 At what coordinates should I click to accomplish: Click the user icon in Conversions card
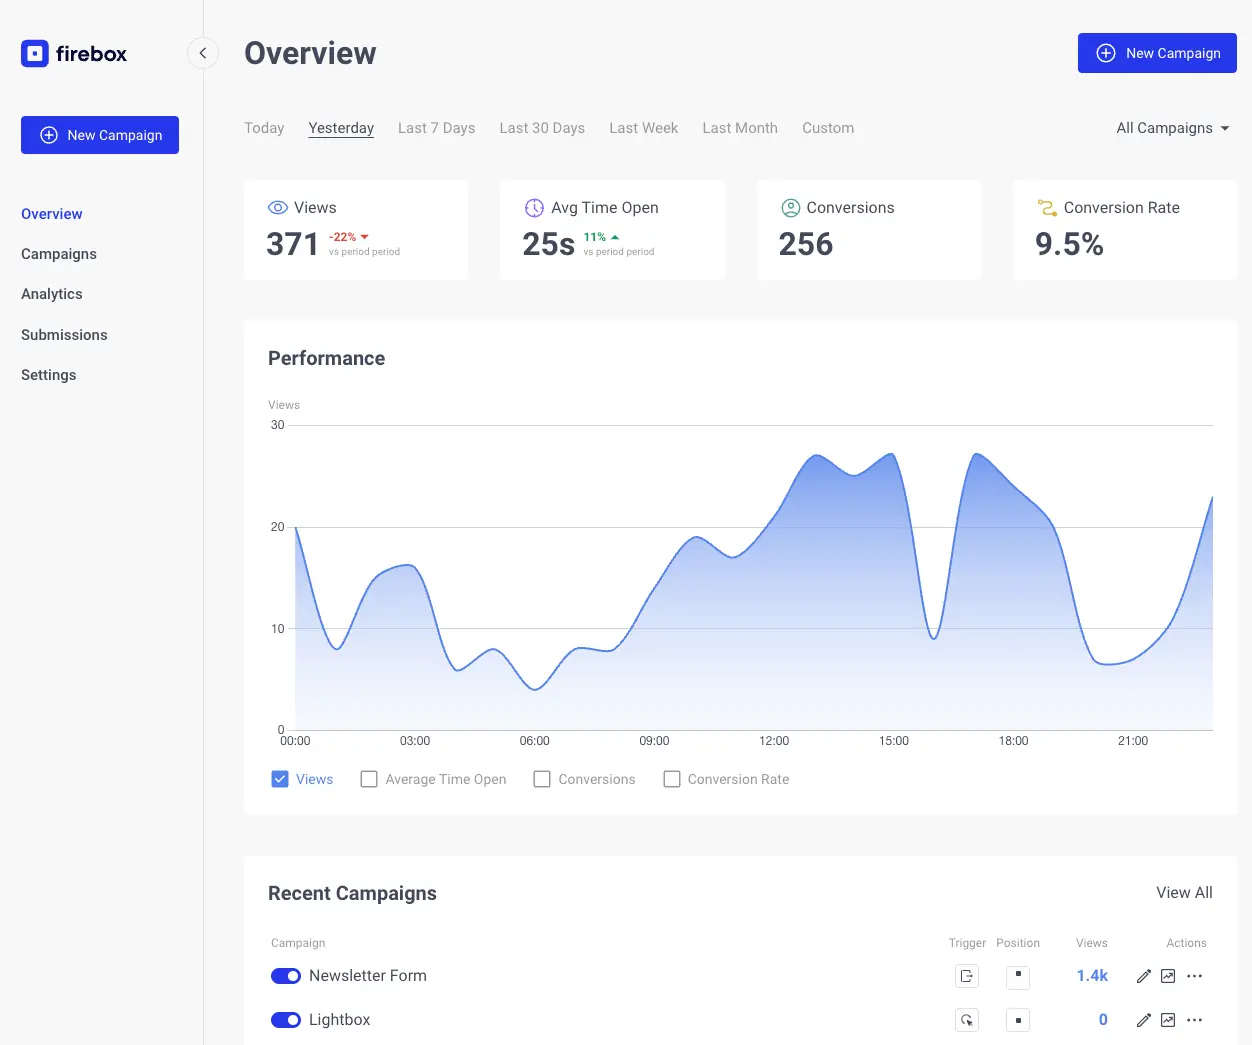(x=790, y=208)
